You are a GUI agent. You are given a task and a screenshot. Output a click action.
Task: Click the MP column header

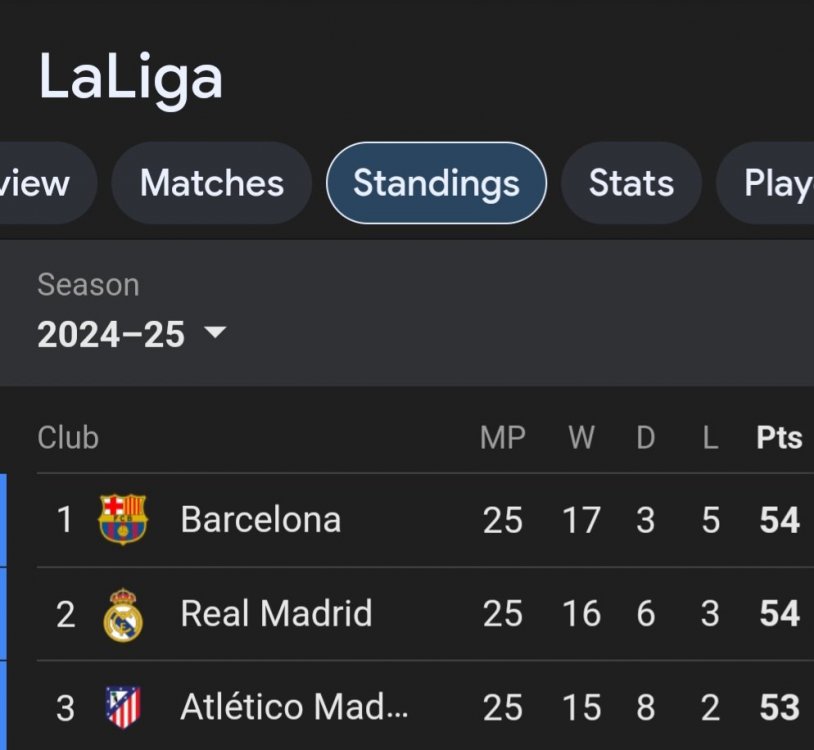tap(502, 438)
